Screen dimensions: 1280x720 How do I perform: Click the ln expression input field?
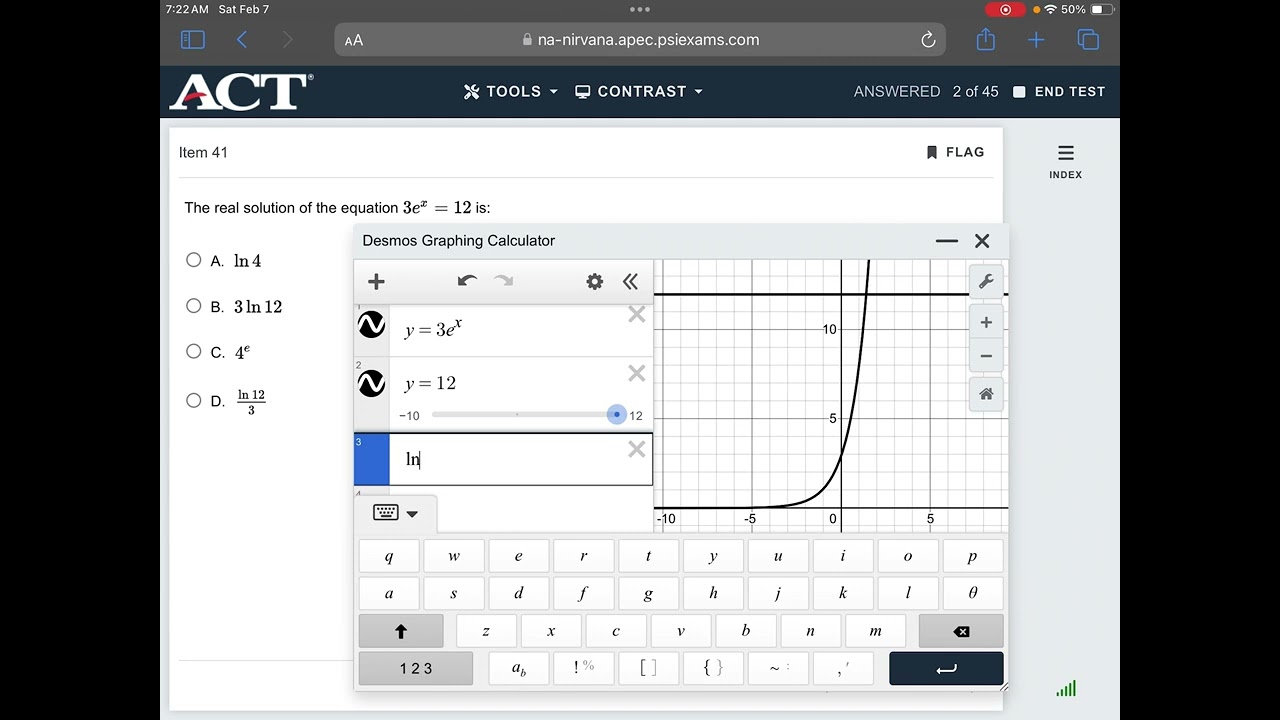click(x=521, y=459)
